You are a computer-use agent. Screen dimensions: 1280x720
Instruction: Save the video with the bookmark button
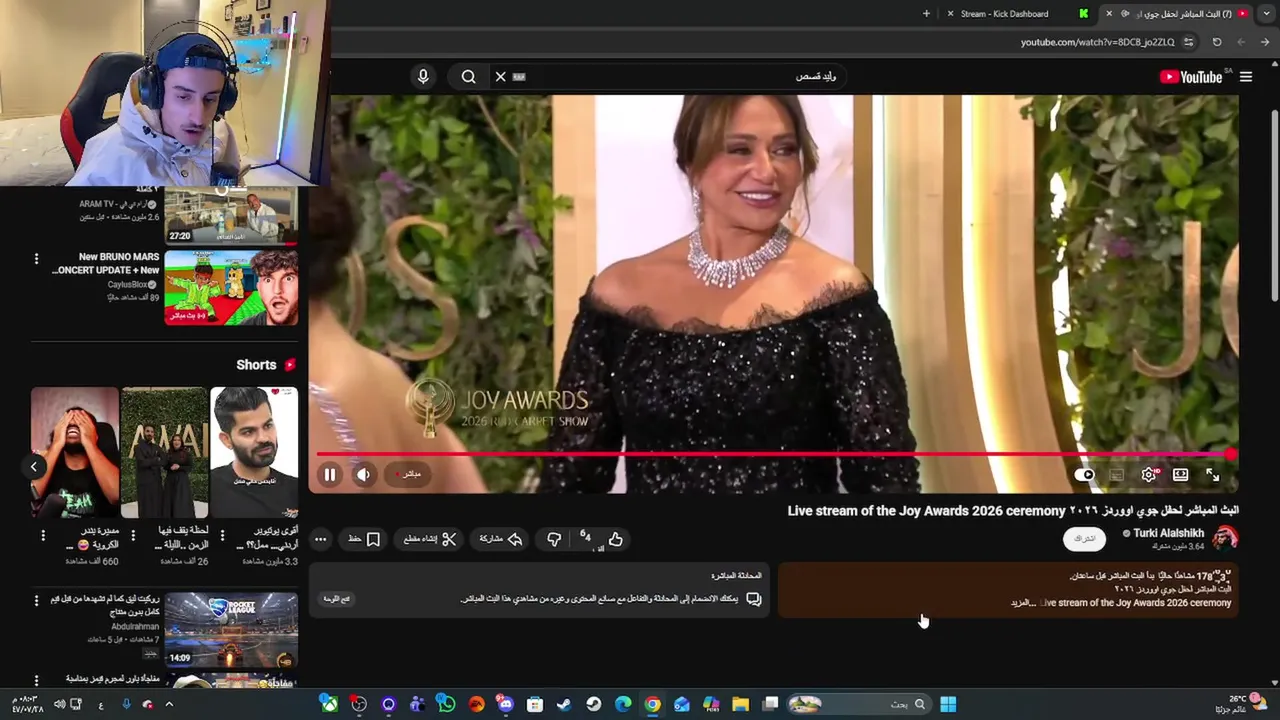point(364,539)
